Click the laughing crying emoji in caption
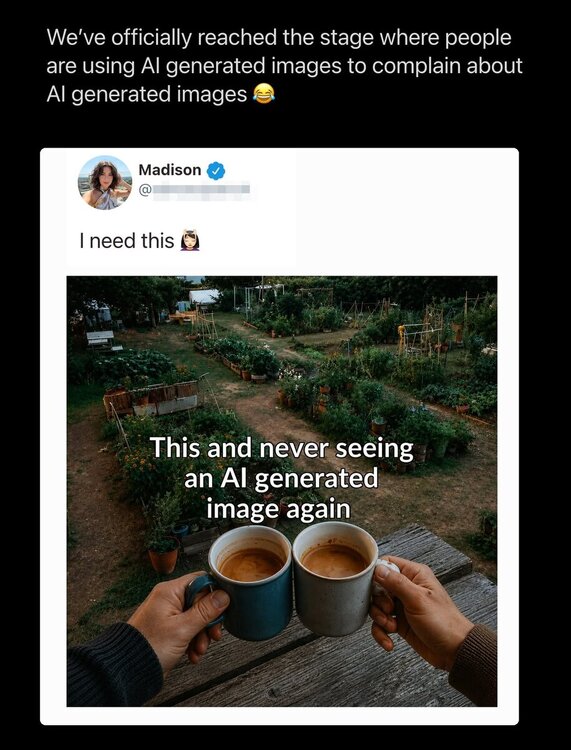This screenshot has height=750, width=571. click(x=264, y=93)
